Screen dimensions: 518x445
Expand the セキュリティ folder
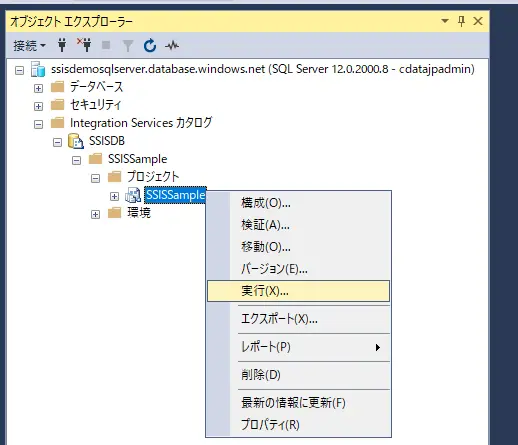38,106
